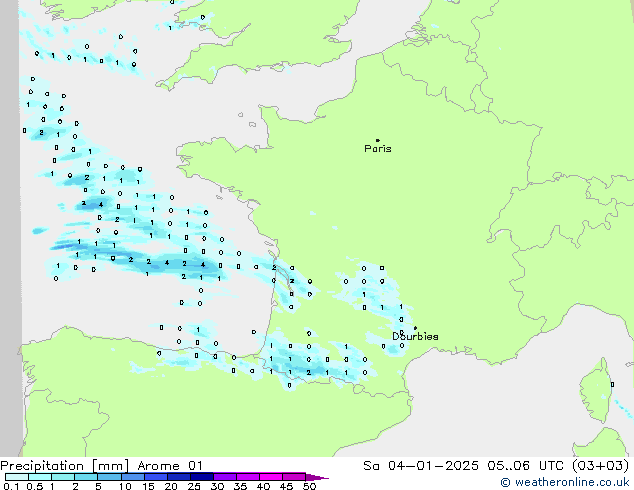Click the "15" legend value
The image size is (634, 490).
(x=148, y=486)
